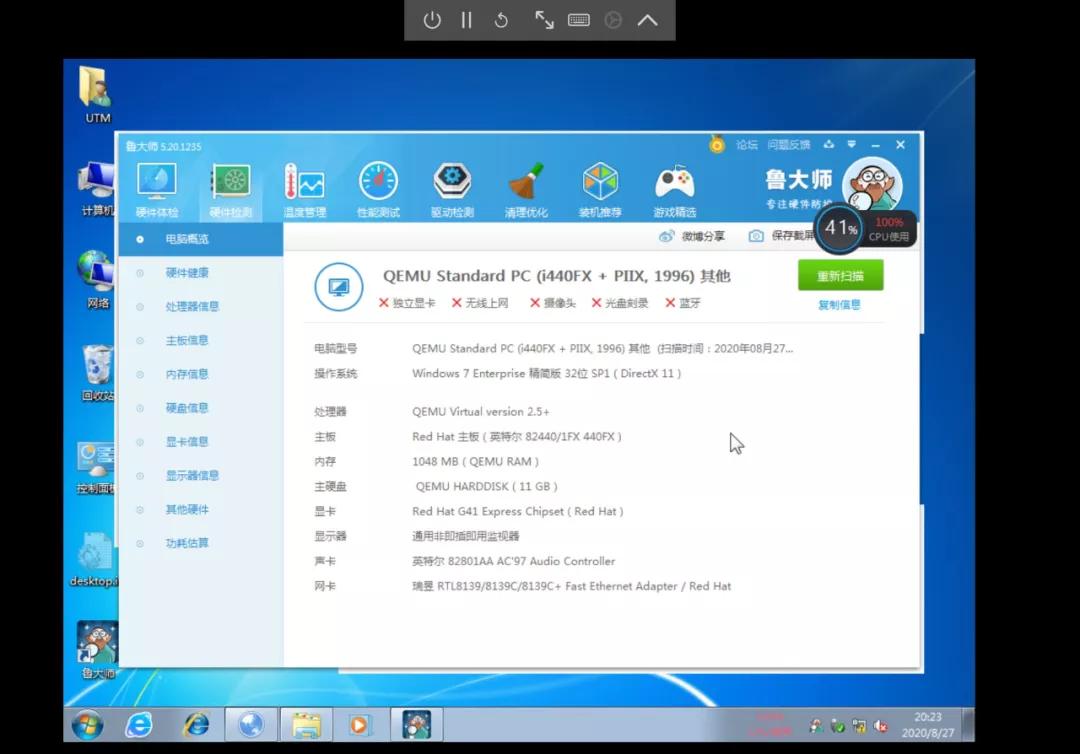This screenshot has width=1080, height=754.
Task: Open 游戏精选 gamepad section
Action: click(674, 185)
